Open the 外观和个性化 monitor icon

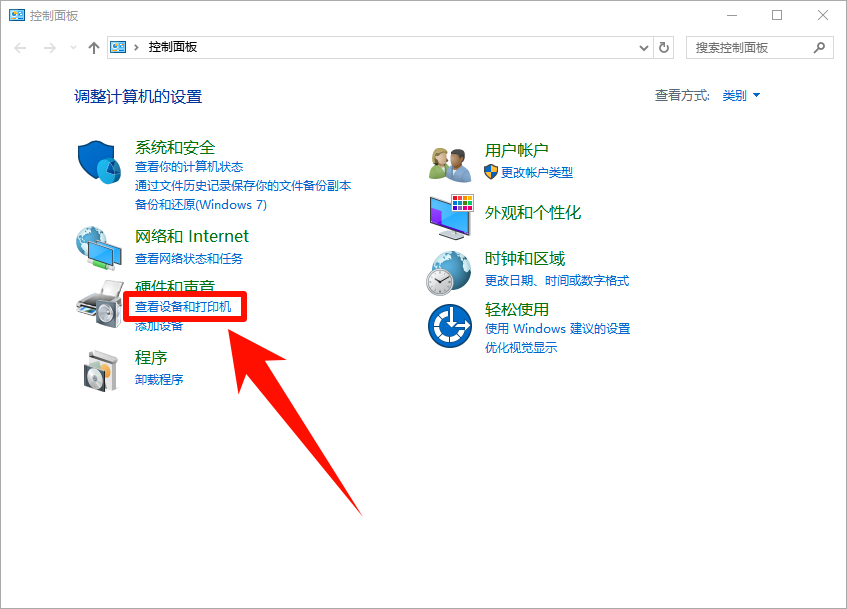click(x=450, y=216)
